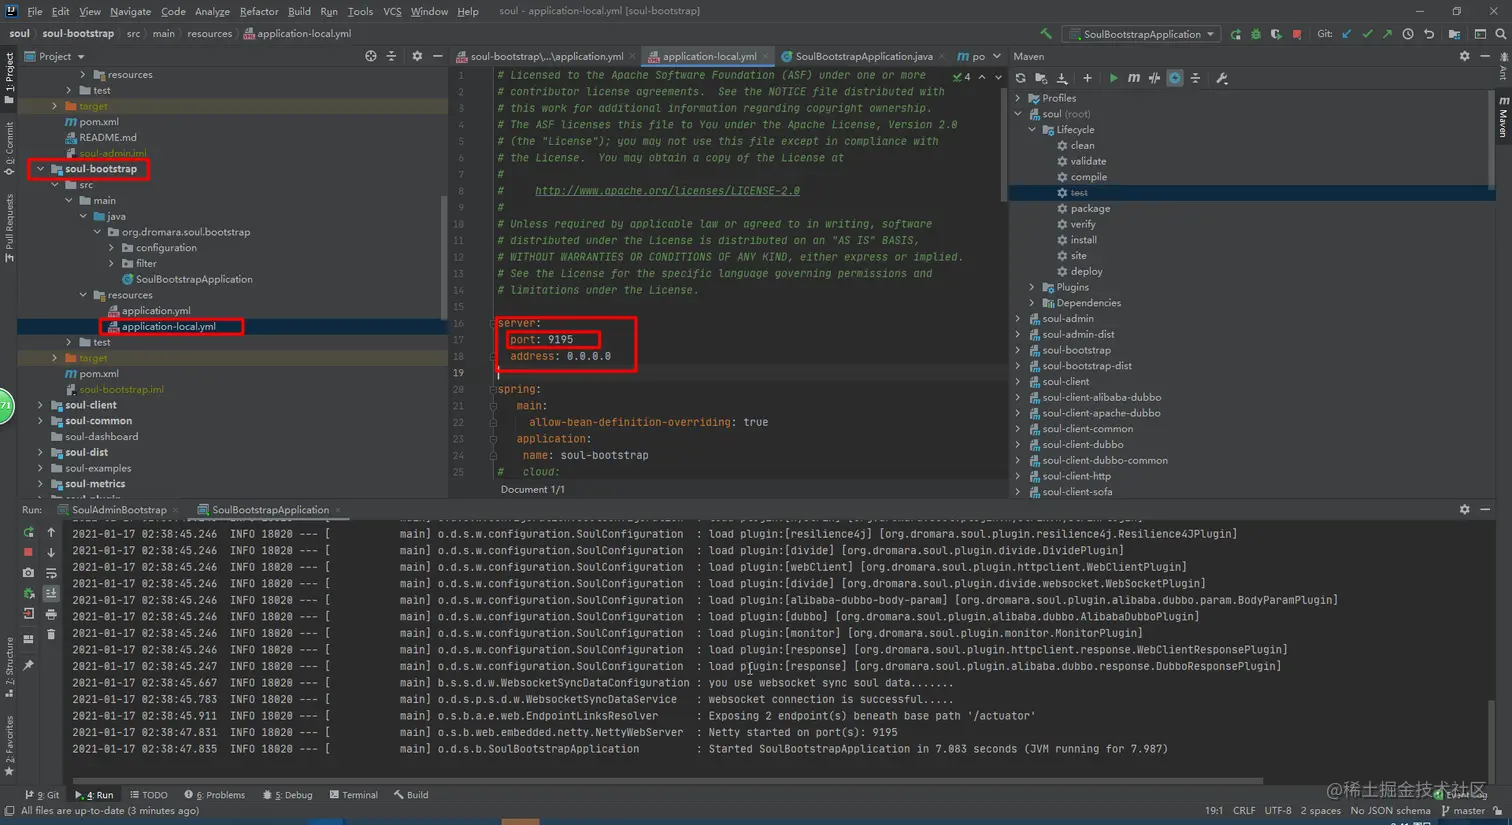Toggle Maven offline mode

coord(1154,78)
